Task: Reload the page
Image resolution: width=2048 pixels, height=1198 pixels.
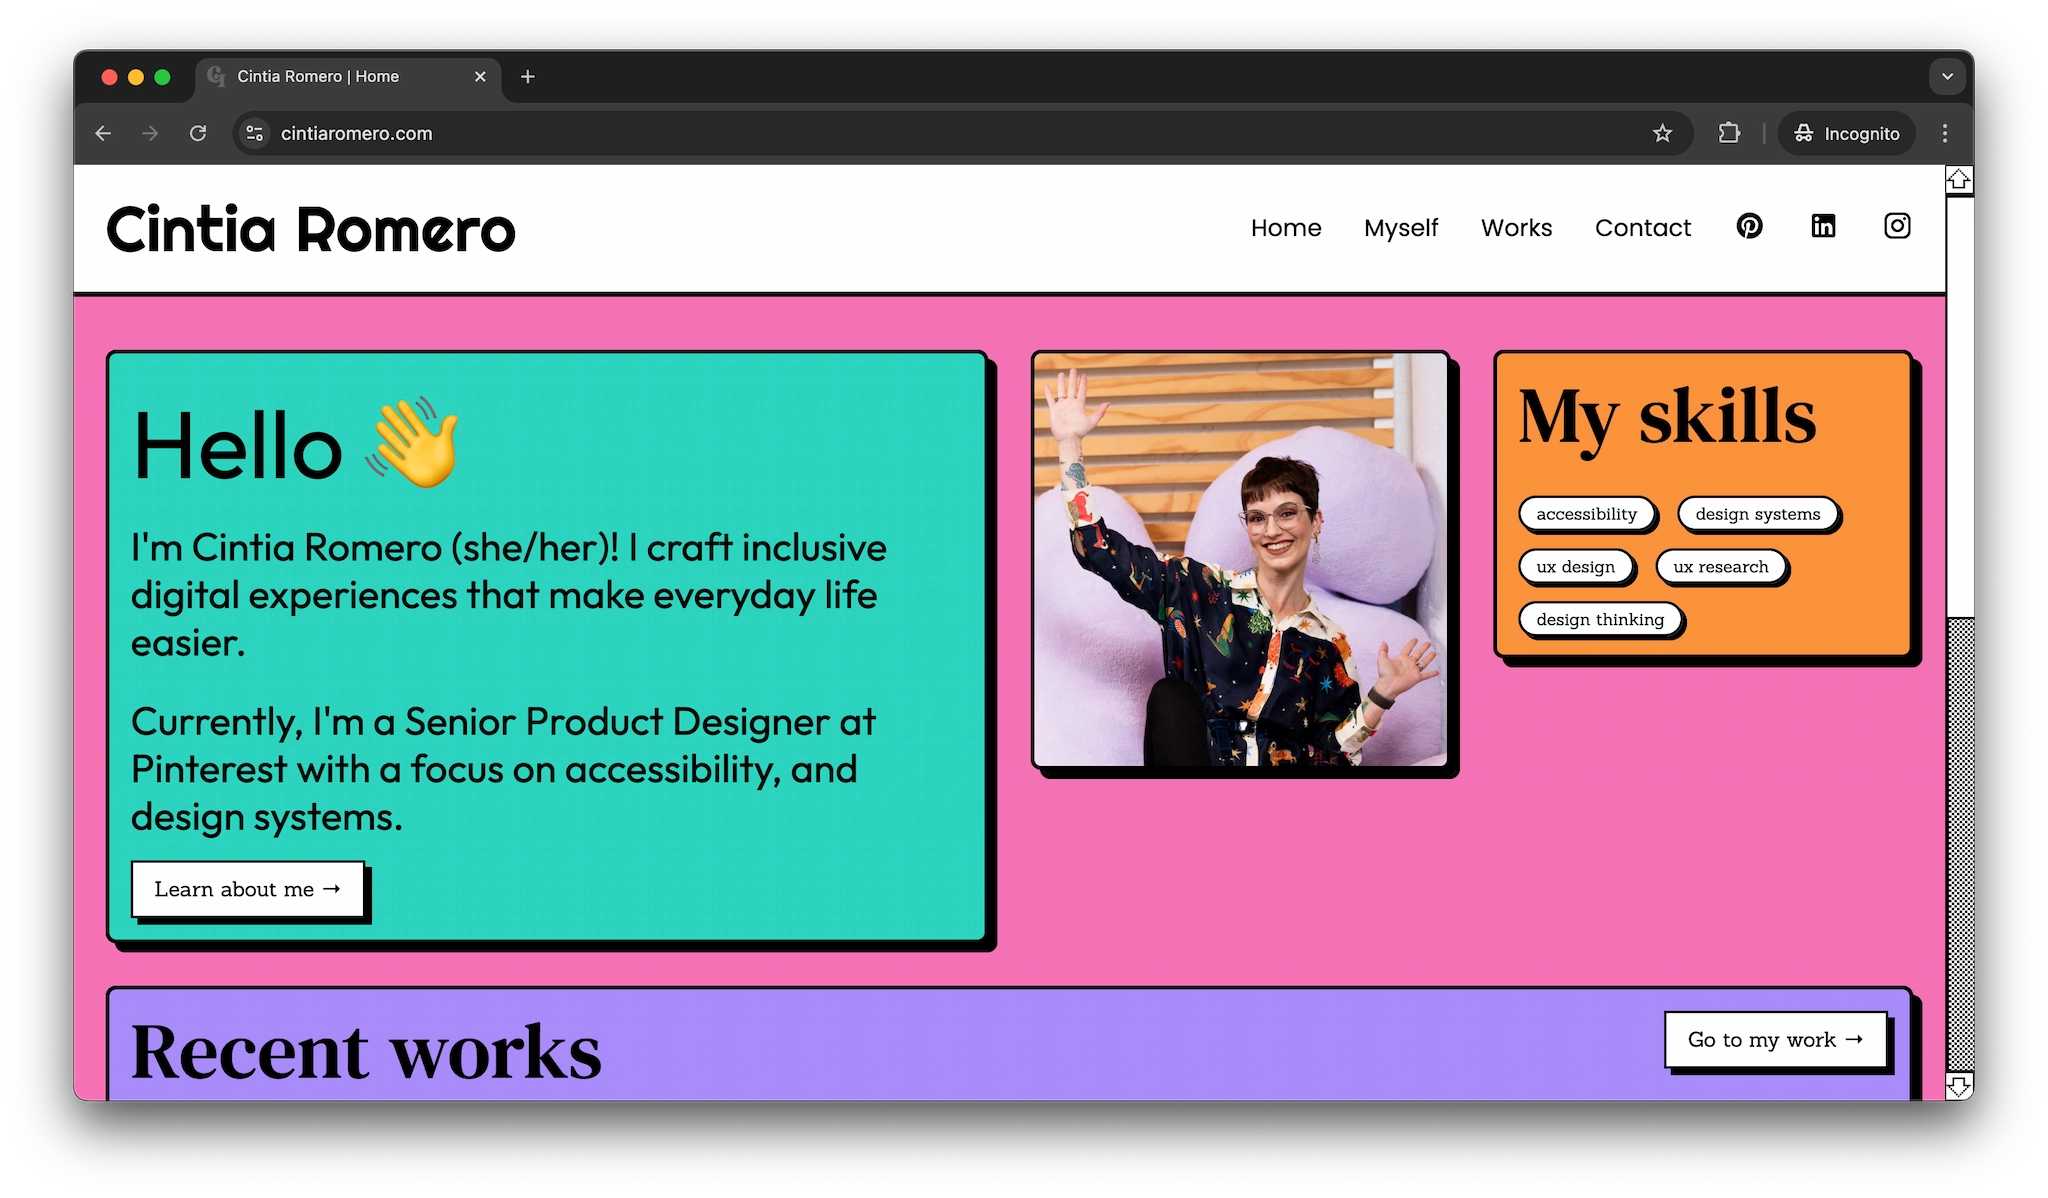Action: pyautogui.click(x=198, y=133)
